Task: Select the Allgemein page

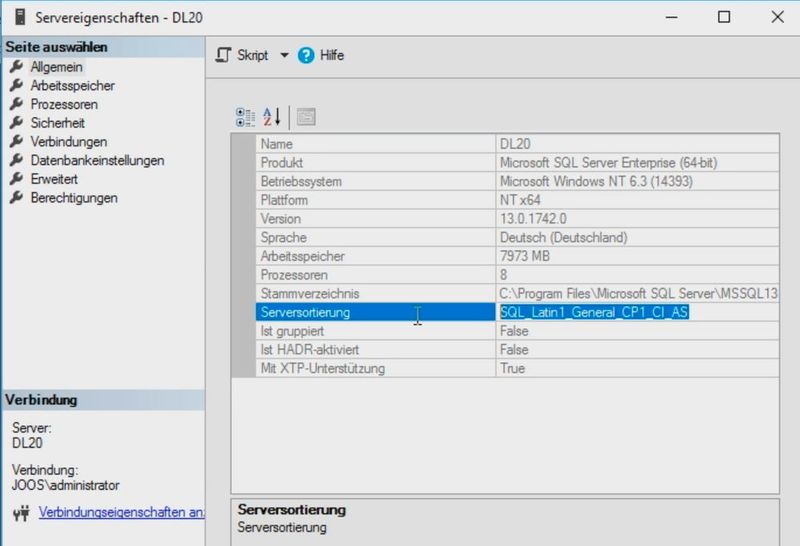Action: coord(56,67)
